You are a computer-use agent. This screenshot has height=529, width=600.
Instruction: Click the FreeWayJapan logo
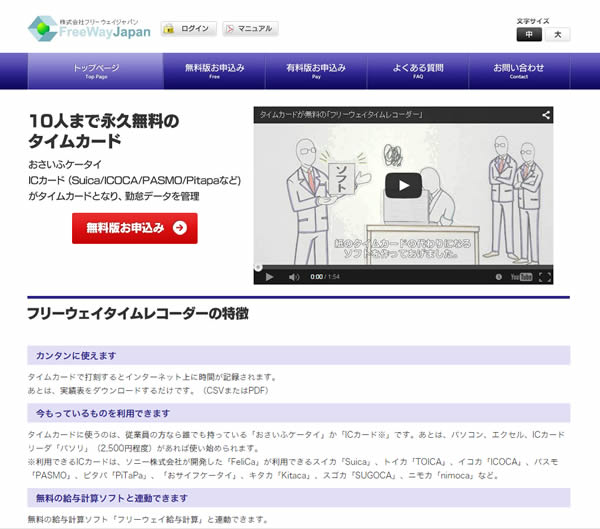tap(89, 28)
